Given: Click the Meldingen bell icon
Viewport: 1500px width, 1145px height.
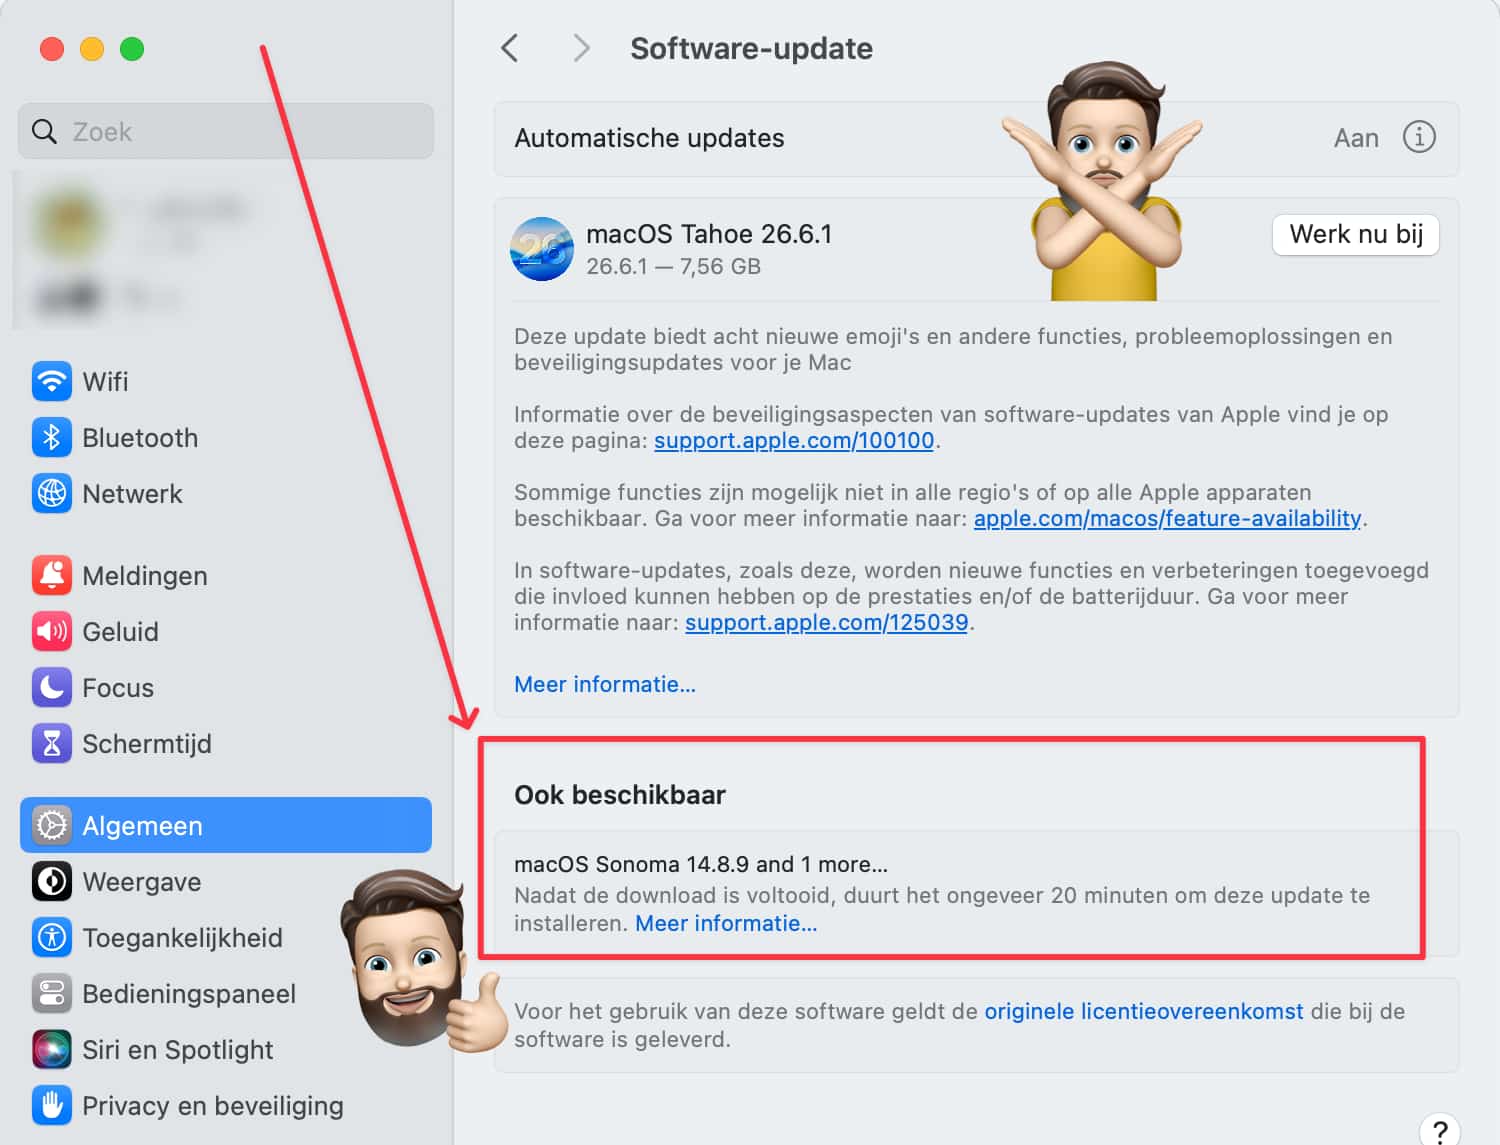Looking at the screenshot, I should (51, 575).
